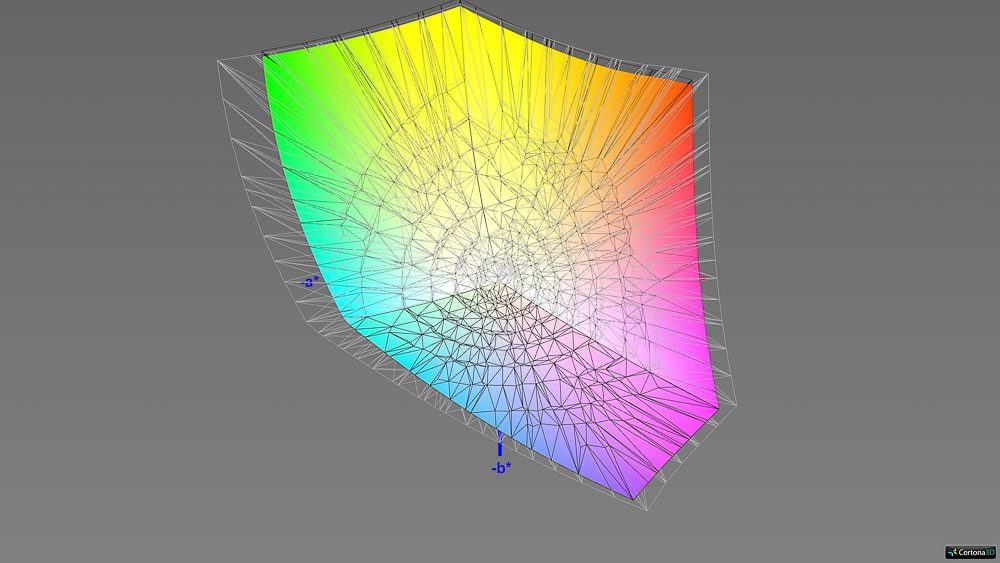This screenshot has width=1000, height=563.
Task: Click the -a* axis label
Action: point(309,282)
